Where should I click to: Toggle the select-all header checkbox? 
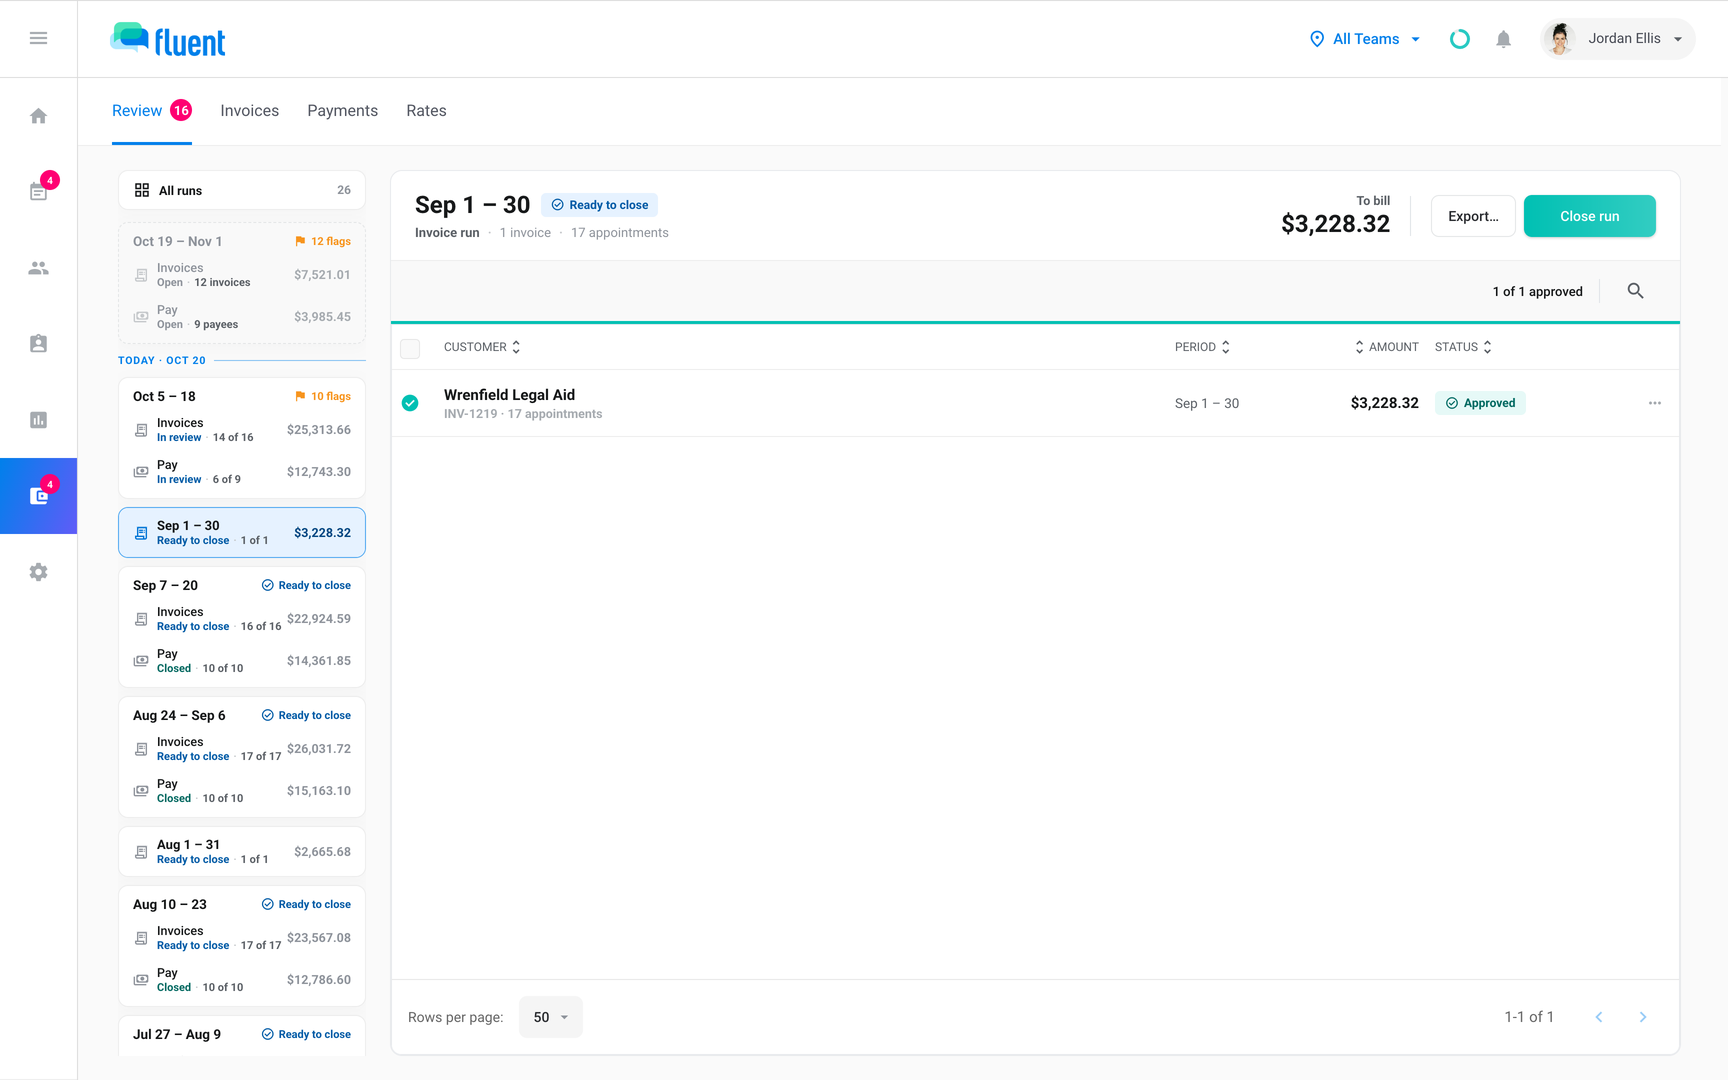point(410,348)
